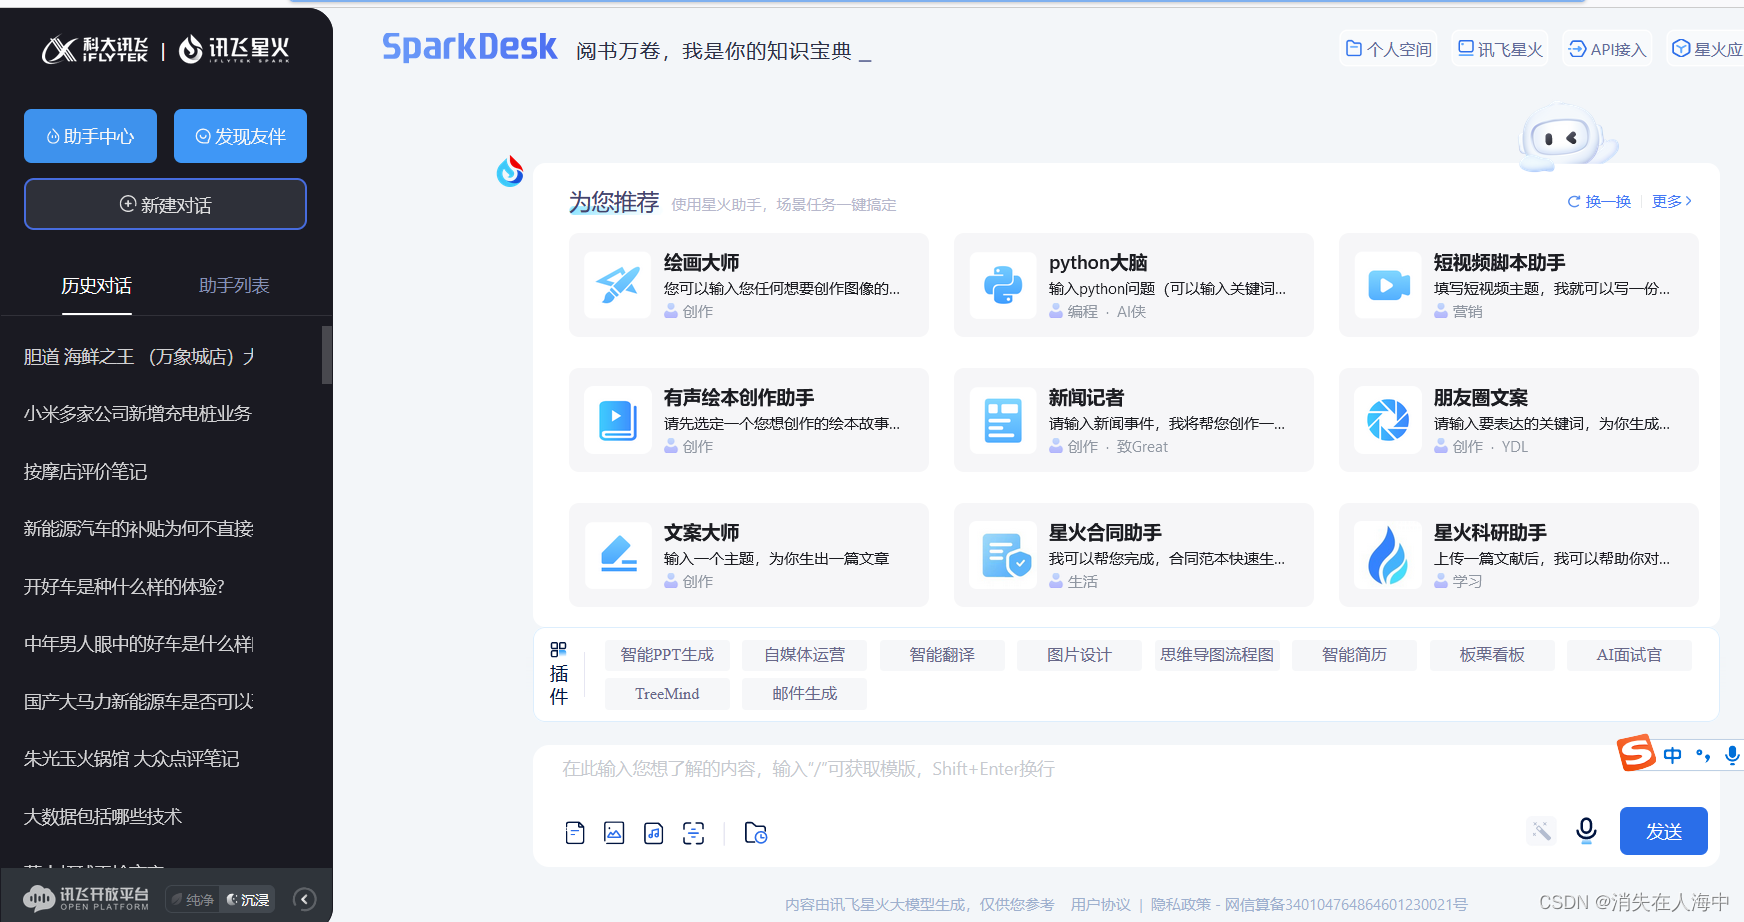The height and width of the screenshot is (922, 1744).
Task: Select the 智能翻译 plugin
Action: [x=942, y=655]
